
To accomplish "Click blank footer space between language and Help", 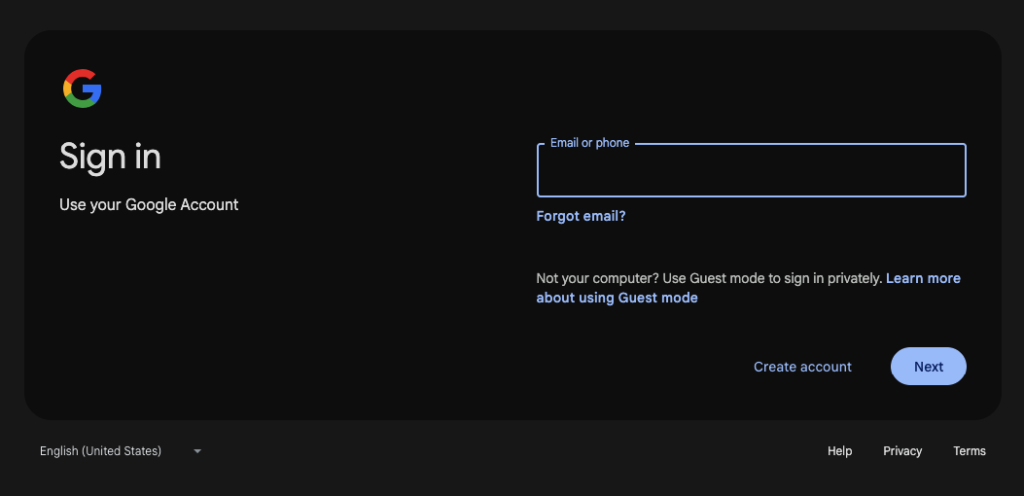I will point(500,451).
